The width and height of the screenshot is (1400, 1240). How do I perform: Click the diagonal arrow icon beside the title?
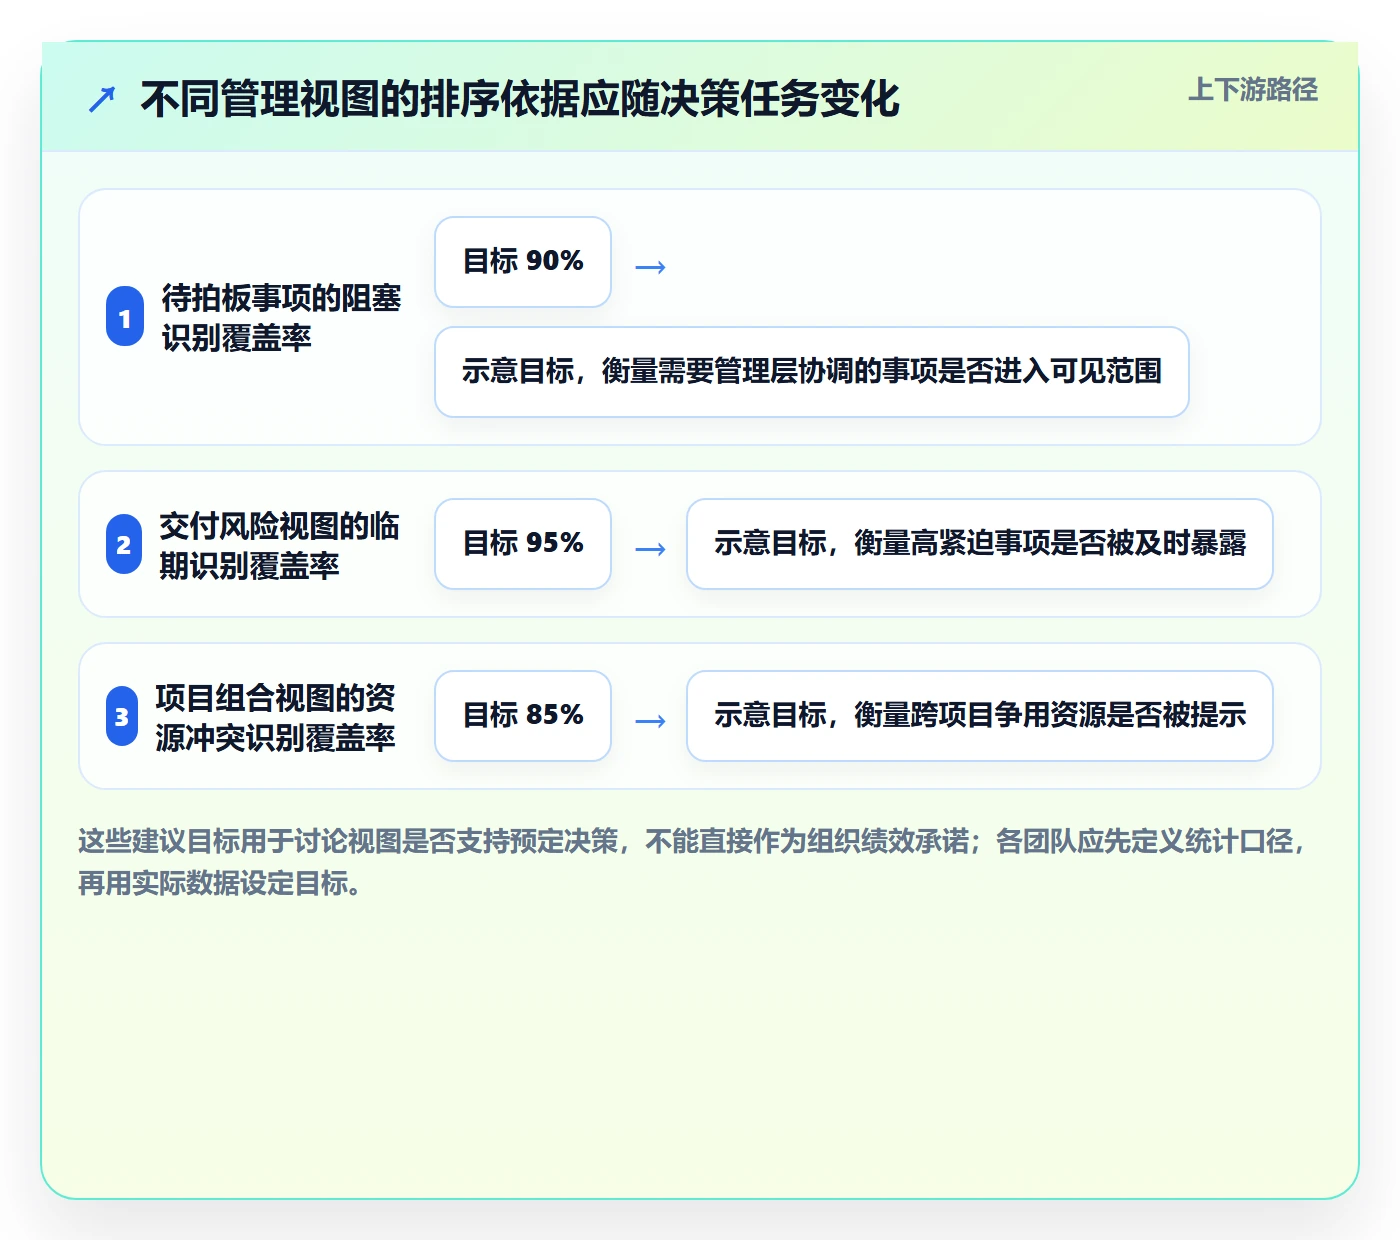tap(102, 99)
